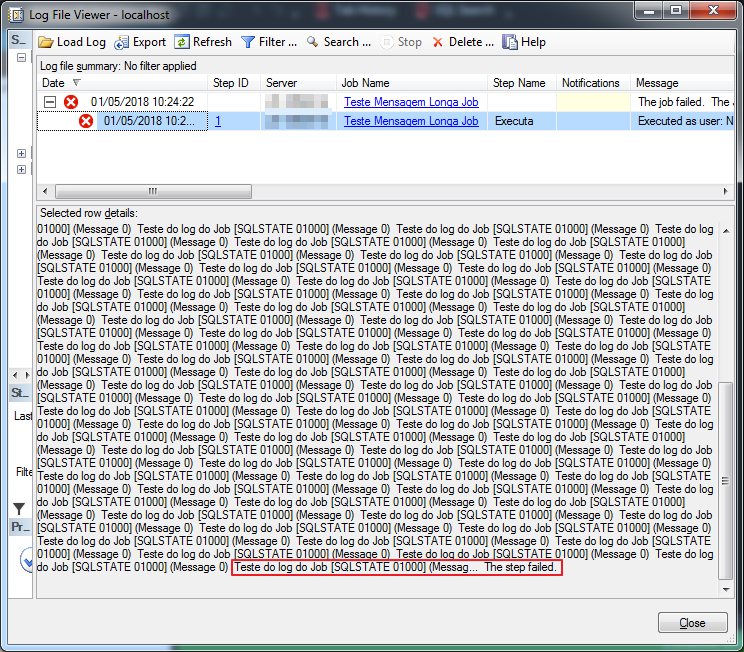This screenshot has height=652, width=744.
Task: Click left scroll arrow in left pane
Action: [x=16, y=375]
